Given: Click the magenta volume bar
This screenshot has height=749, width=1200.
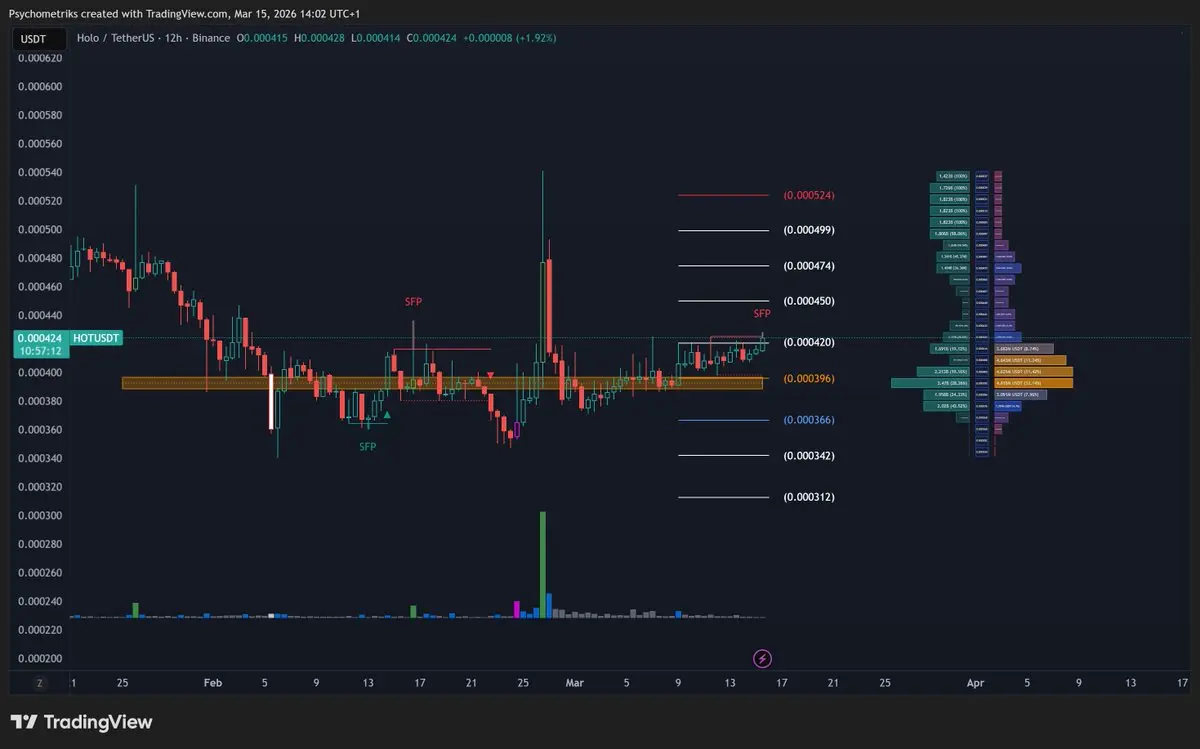Looking at the screenshot, I should point(517,609).
